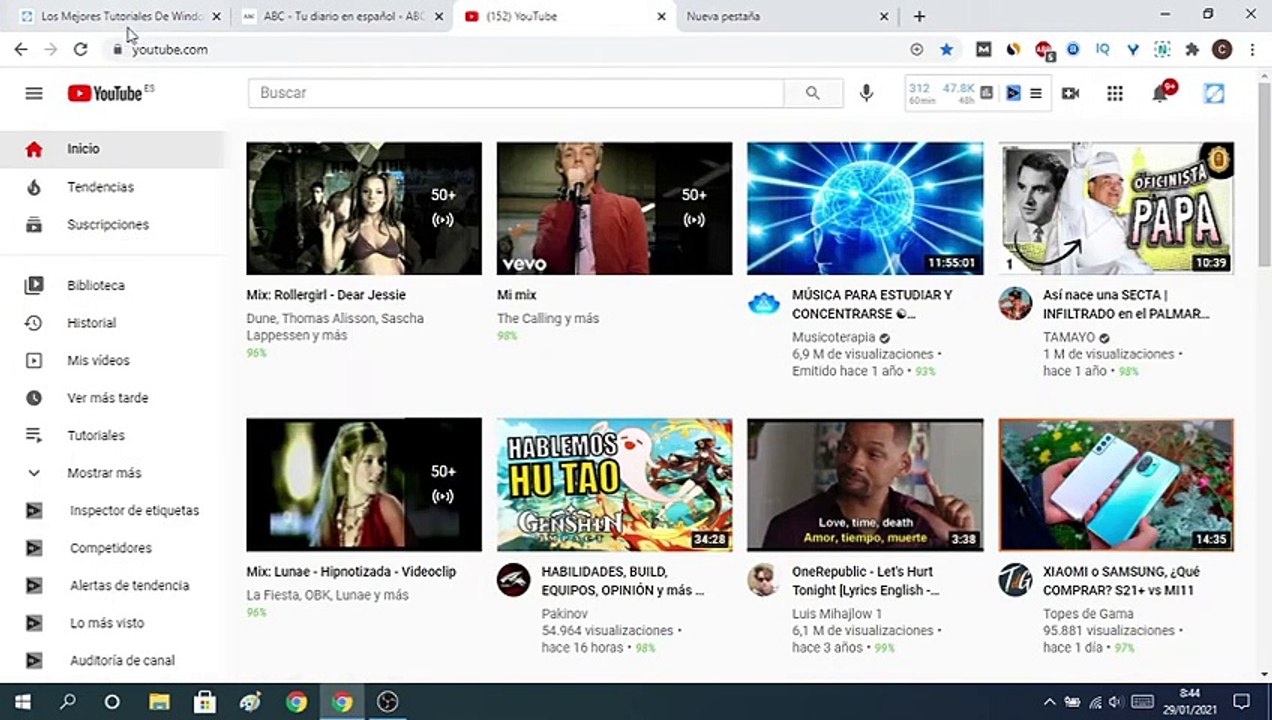Screen dimensions: 1272x720
Task: Open the account avatar menu on YouTube
Action: pos(1214,93)
